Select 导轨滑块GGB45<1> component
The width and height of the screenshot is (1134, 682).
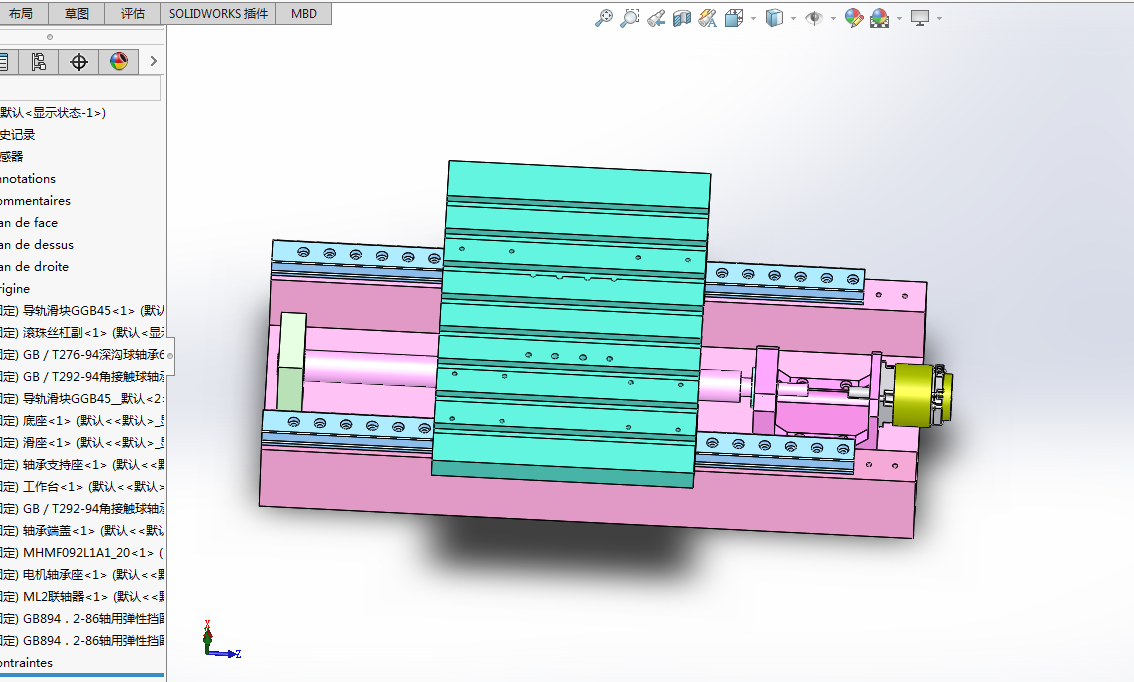pyautogui.click(x=82, y=310)
